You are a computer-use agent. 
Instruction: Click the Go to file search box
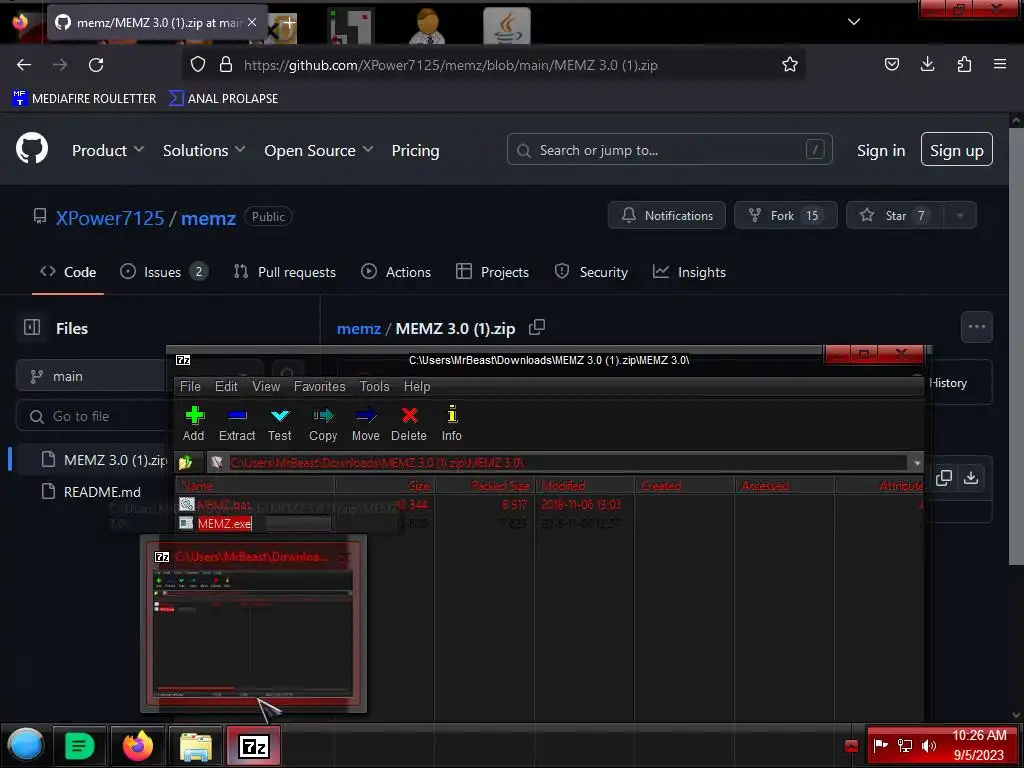click(91, 416)
